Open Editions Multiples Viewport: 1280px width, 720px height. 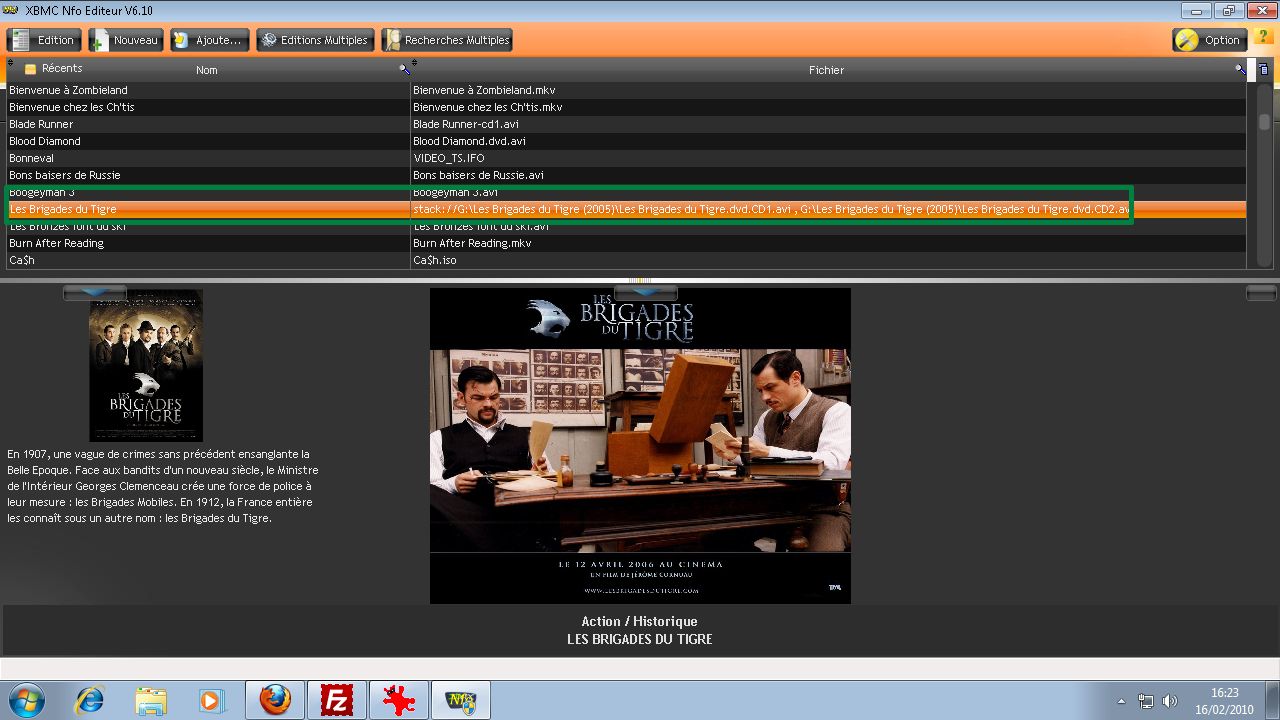click(x=315, y=40)
